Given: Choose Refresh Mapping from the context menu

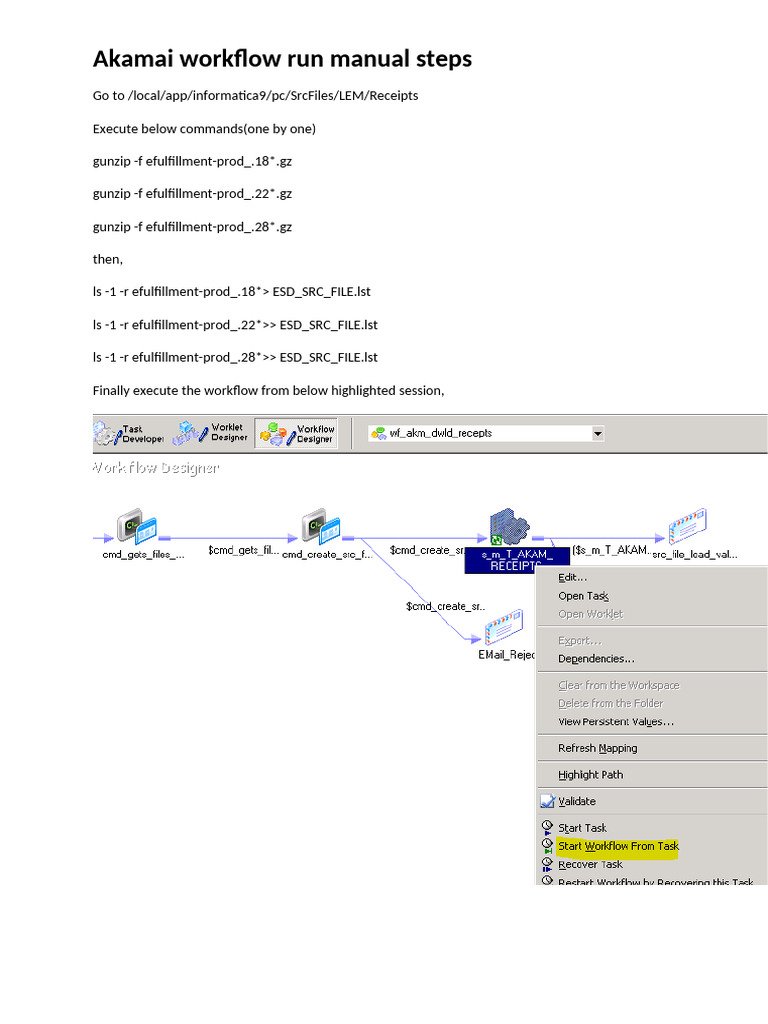Looking at the screenshot, I should [598, 748].
